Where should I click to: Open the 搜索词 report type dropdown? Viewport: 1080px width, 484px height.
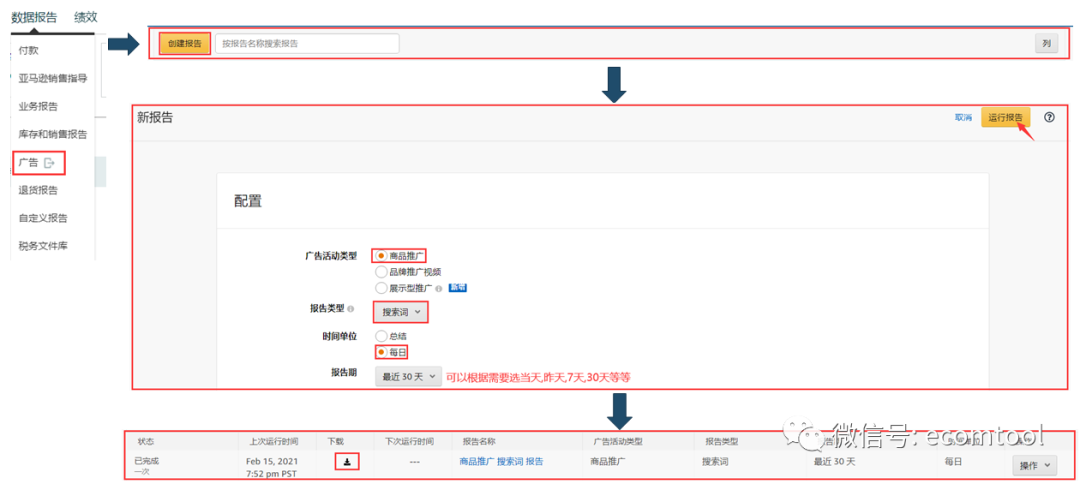pyautogui.click(x=401, y=313)
